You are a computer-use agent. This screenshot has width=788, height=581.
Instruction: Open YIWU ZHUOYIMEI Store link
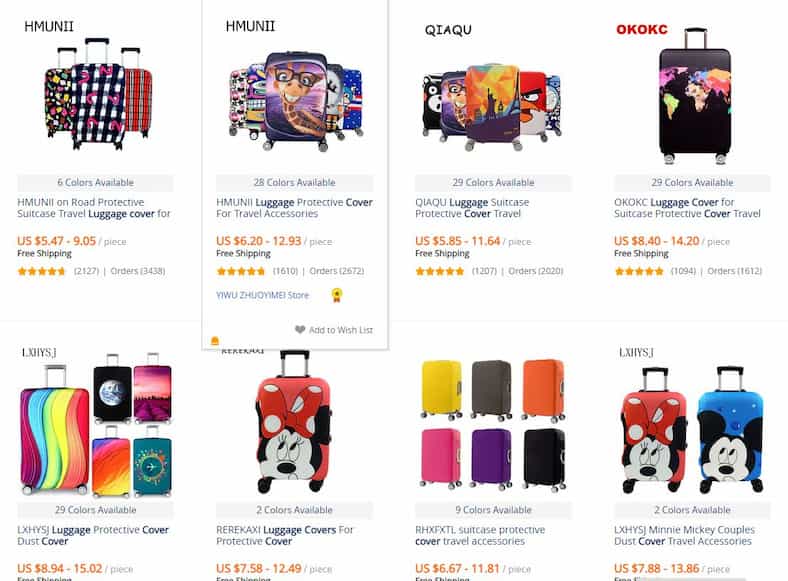262,295
